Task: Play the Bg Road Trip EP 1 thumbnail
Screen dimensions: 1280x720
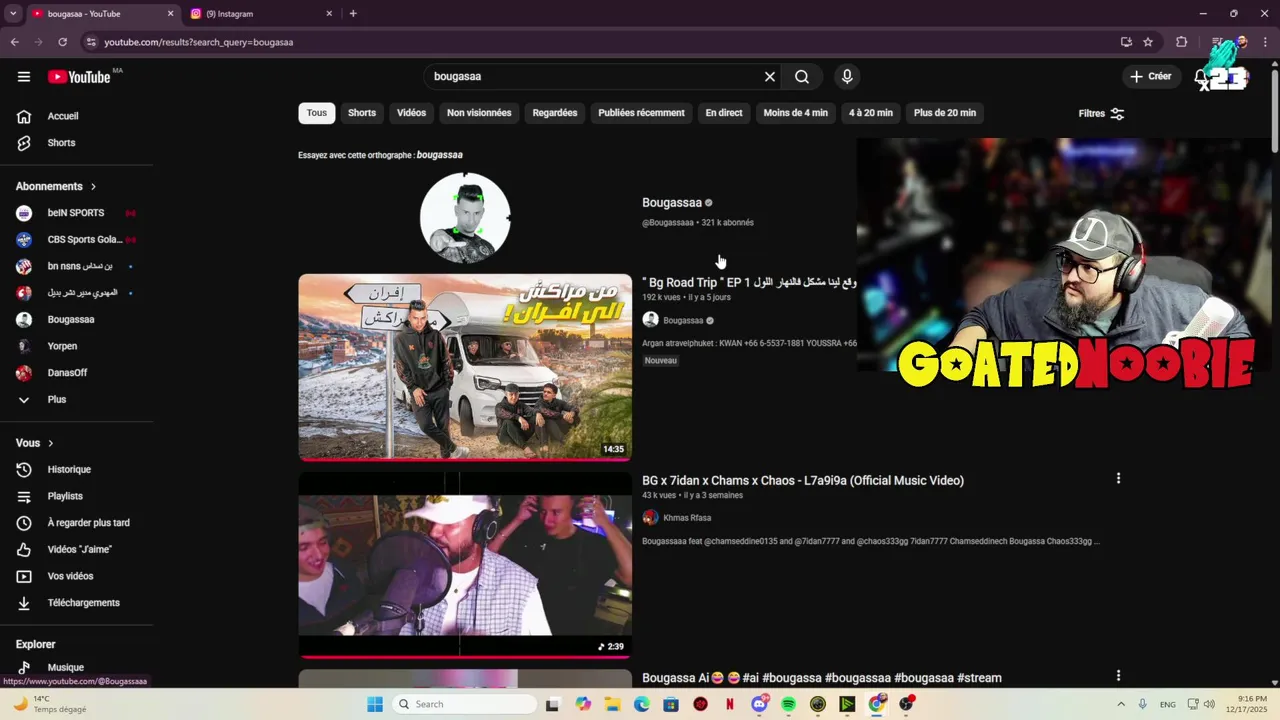Action: point(465,367)
